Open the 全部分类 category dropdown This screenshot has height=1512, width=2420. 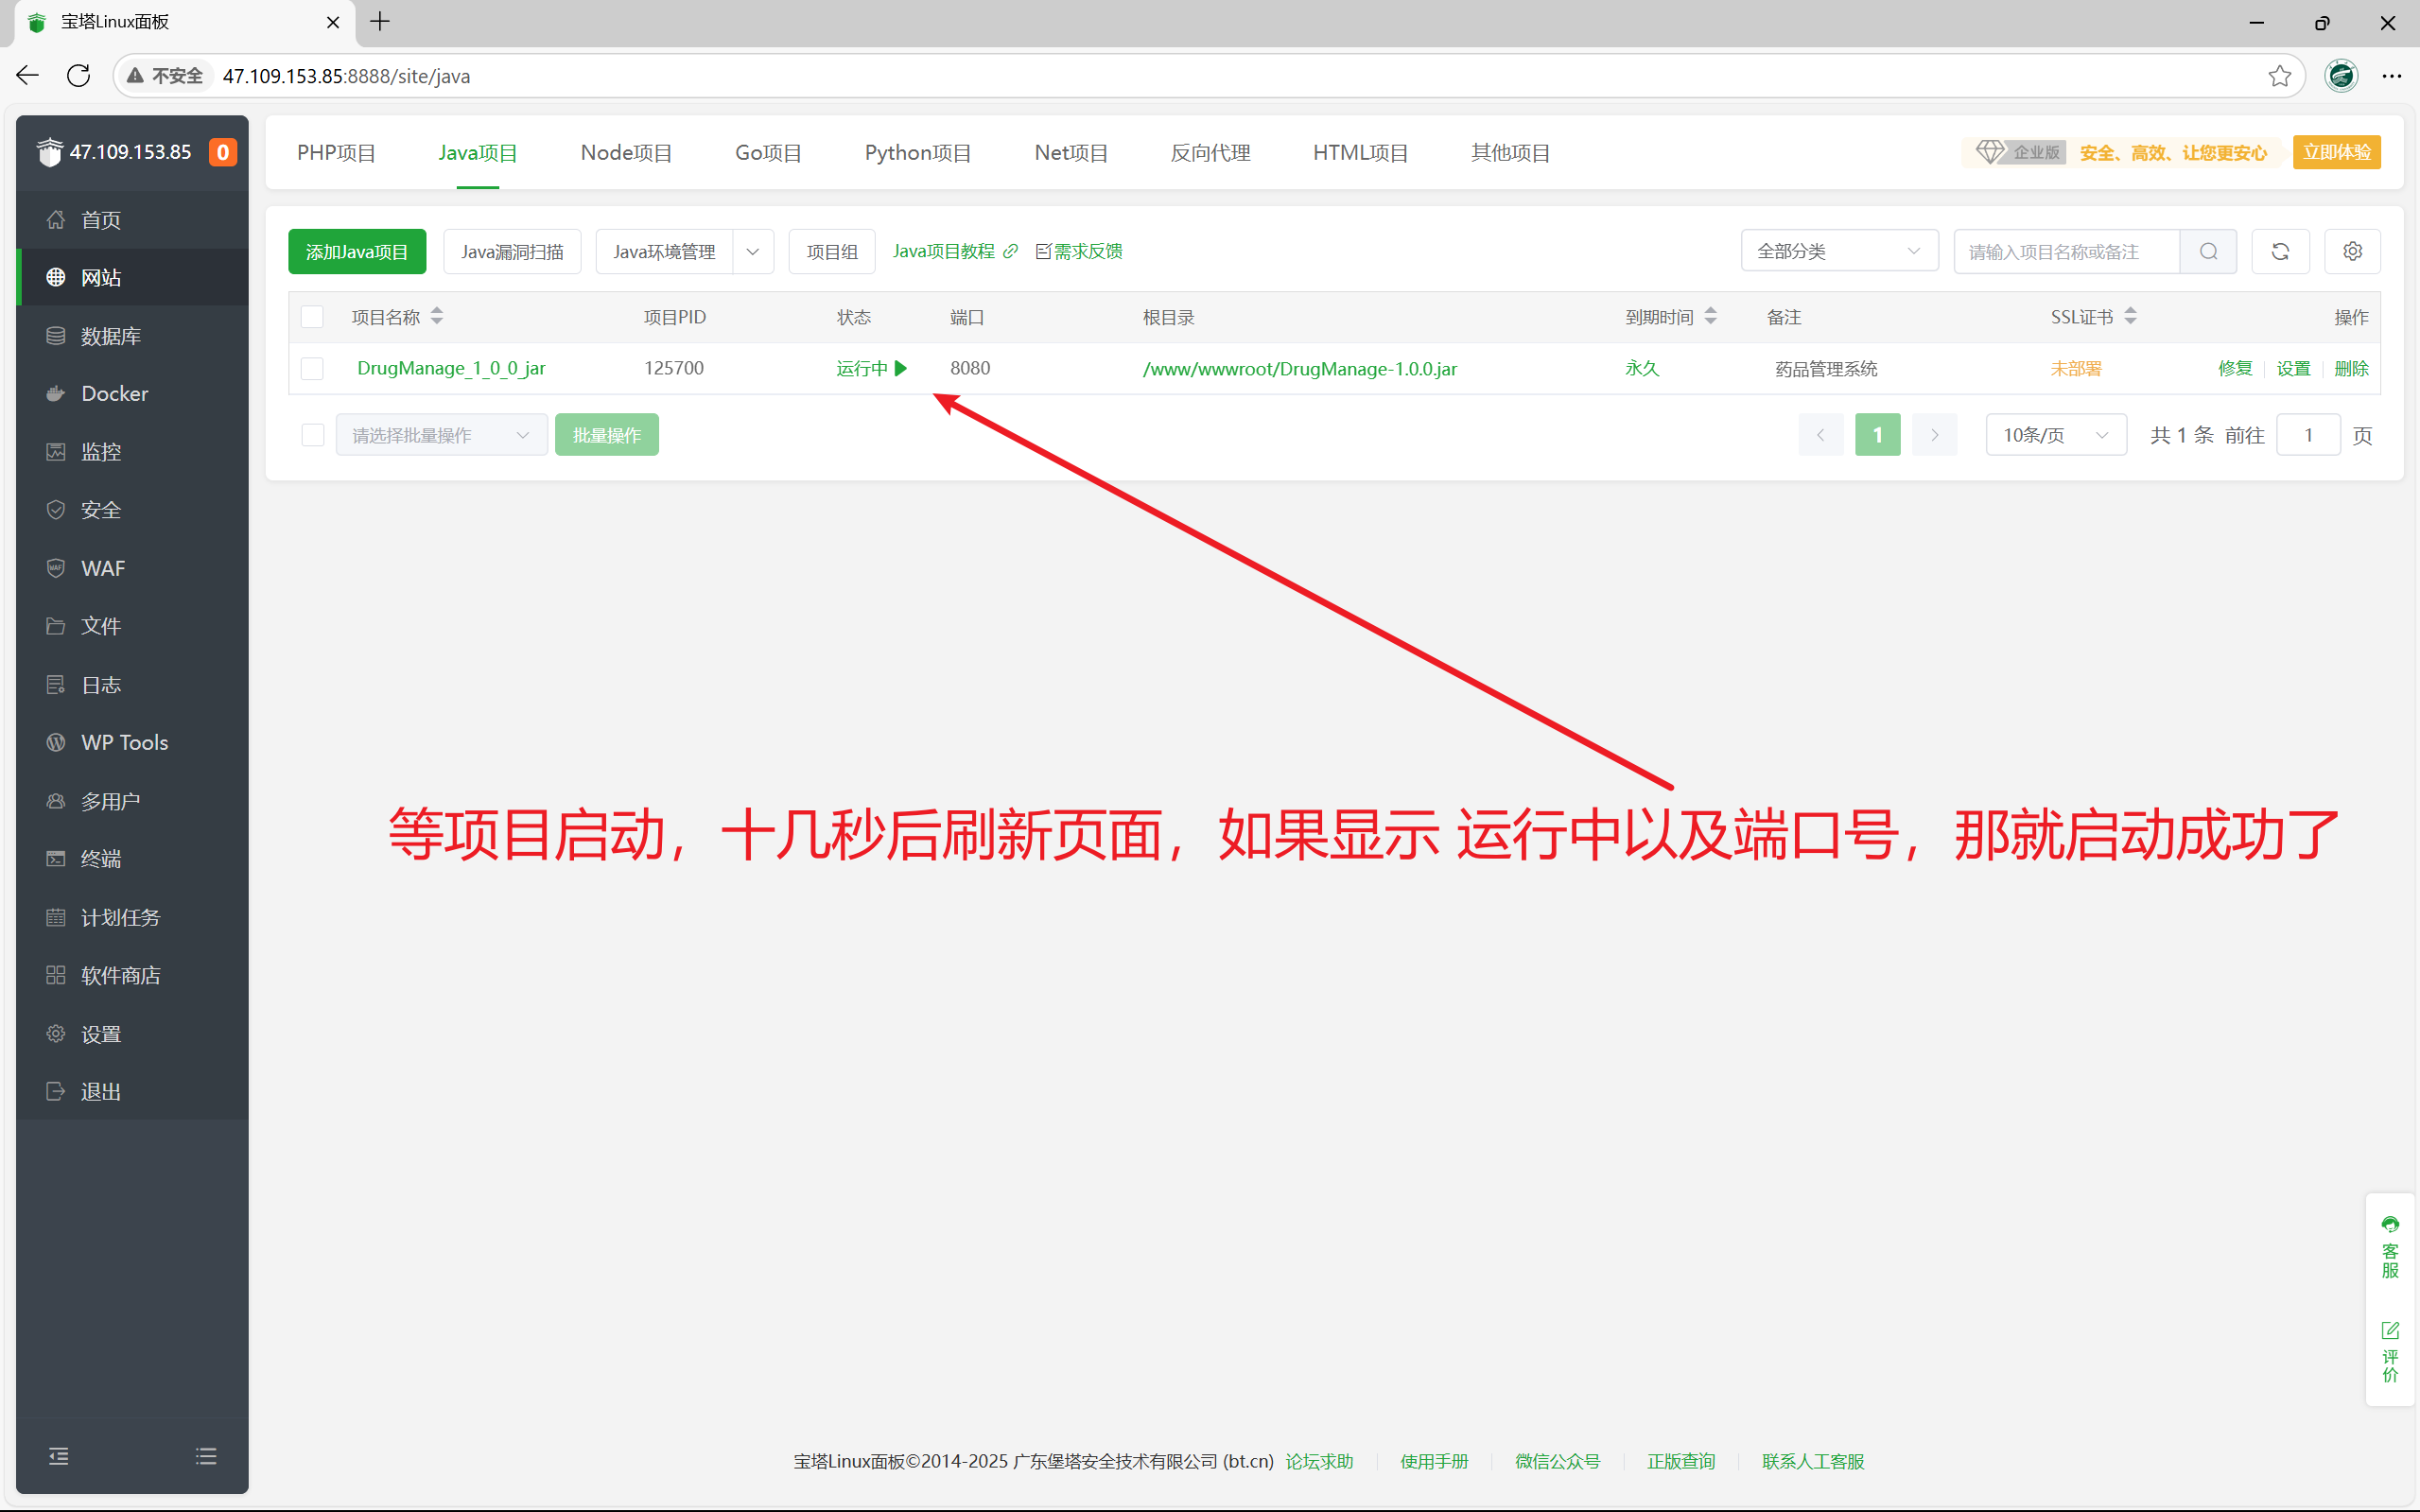pyautogui.click(x=1838, y=251)
